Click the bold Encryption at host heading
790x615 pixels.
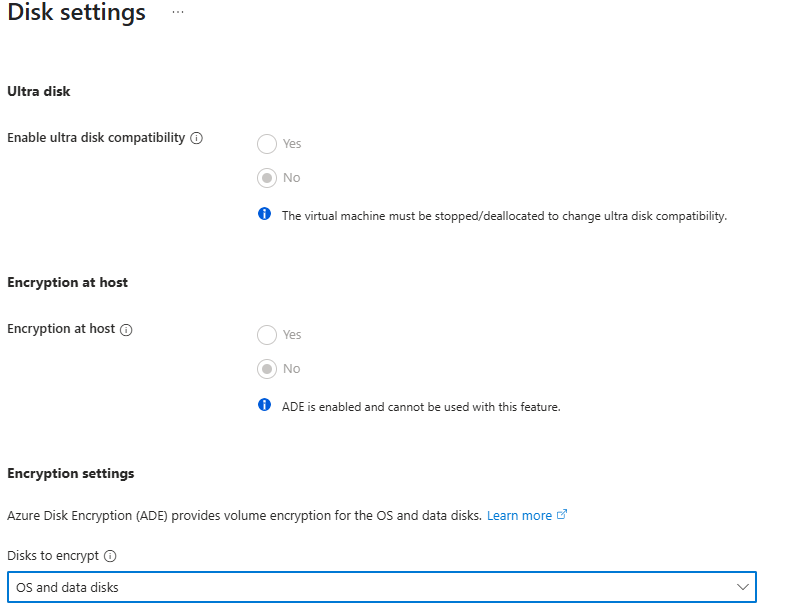(x=68, y=283)
